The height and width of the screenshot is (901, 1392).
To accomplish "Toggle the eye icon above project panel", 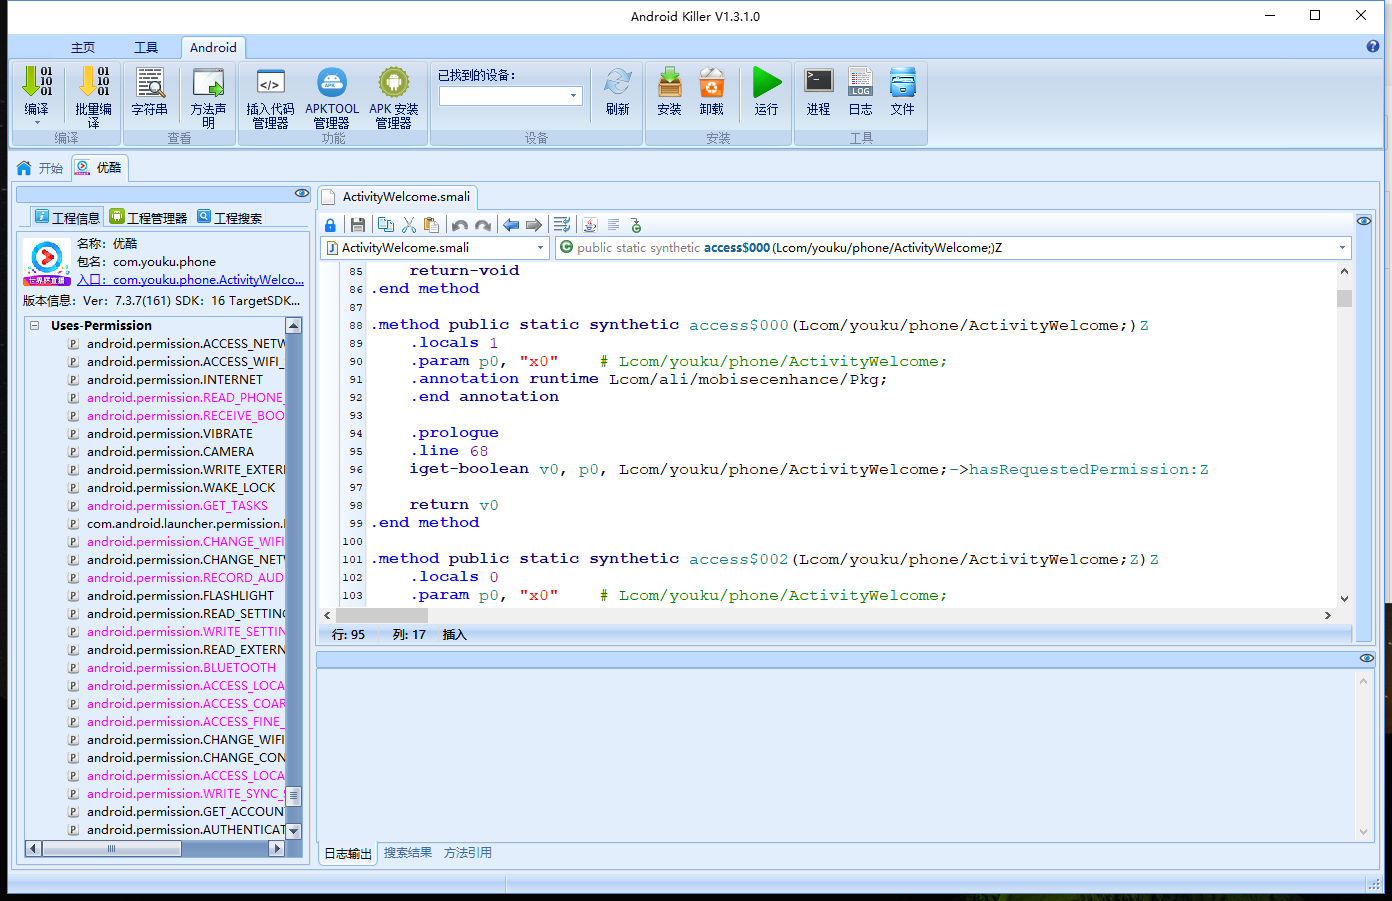I will 301,193.
